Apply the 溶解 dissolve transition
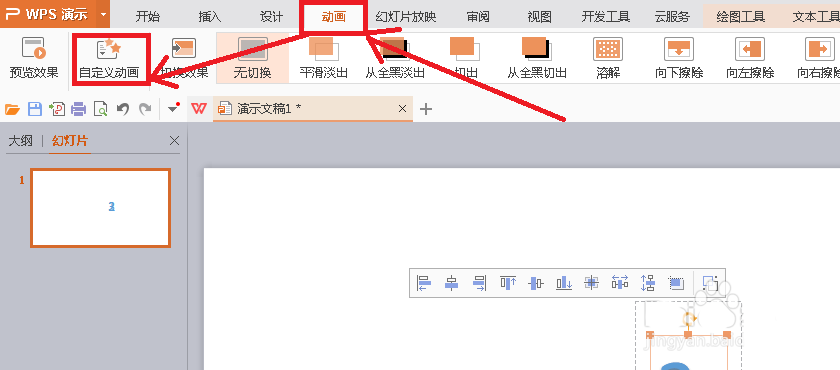The width and height of the screenshot is (840, 370). (608, 58)
